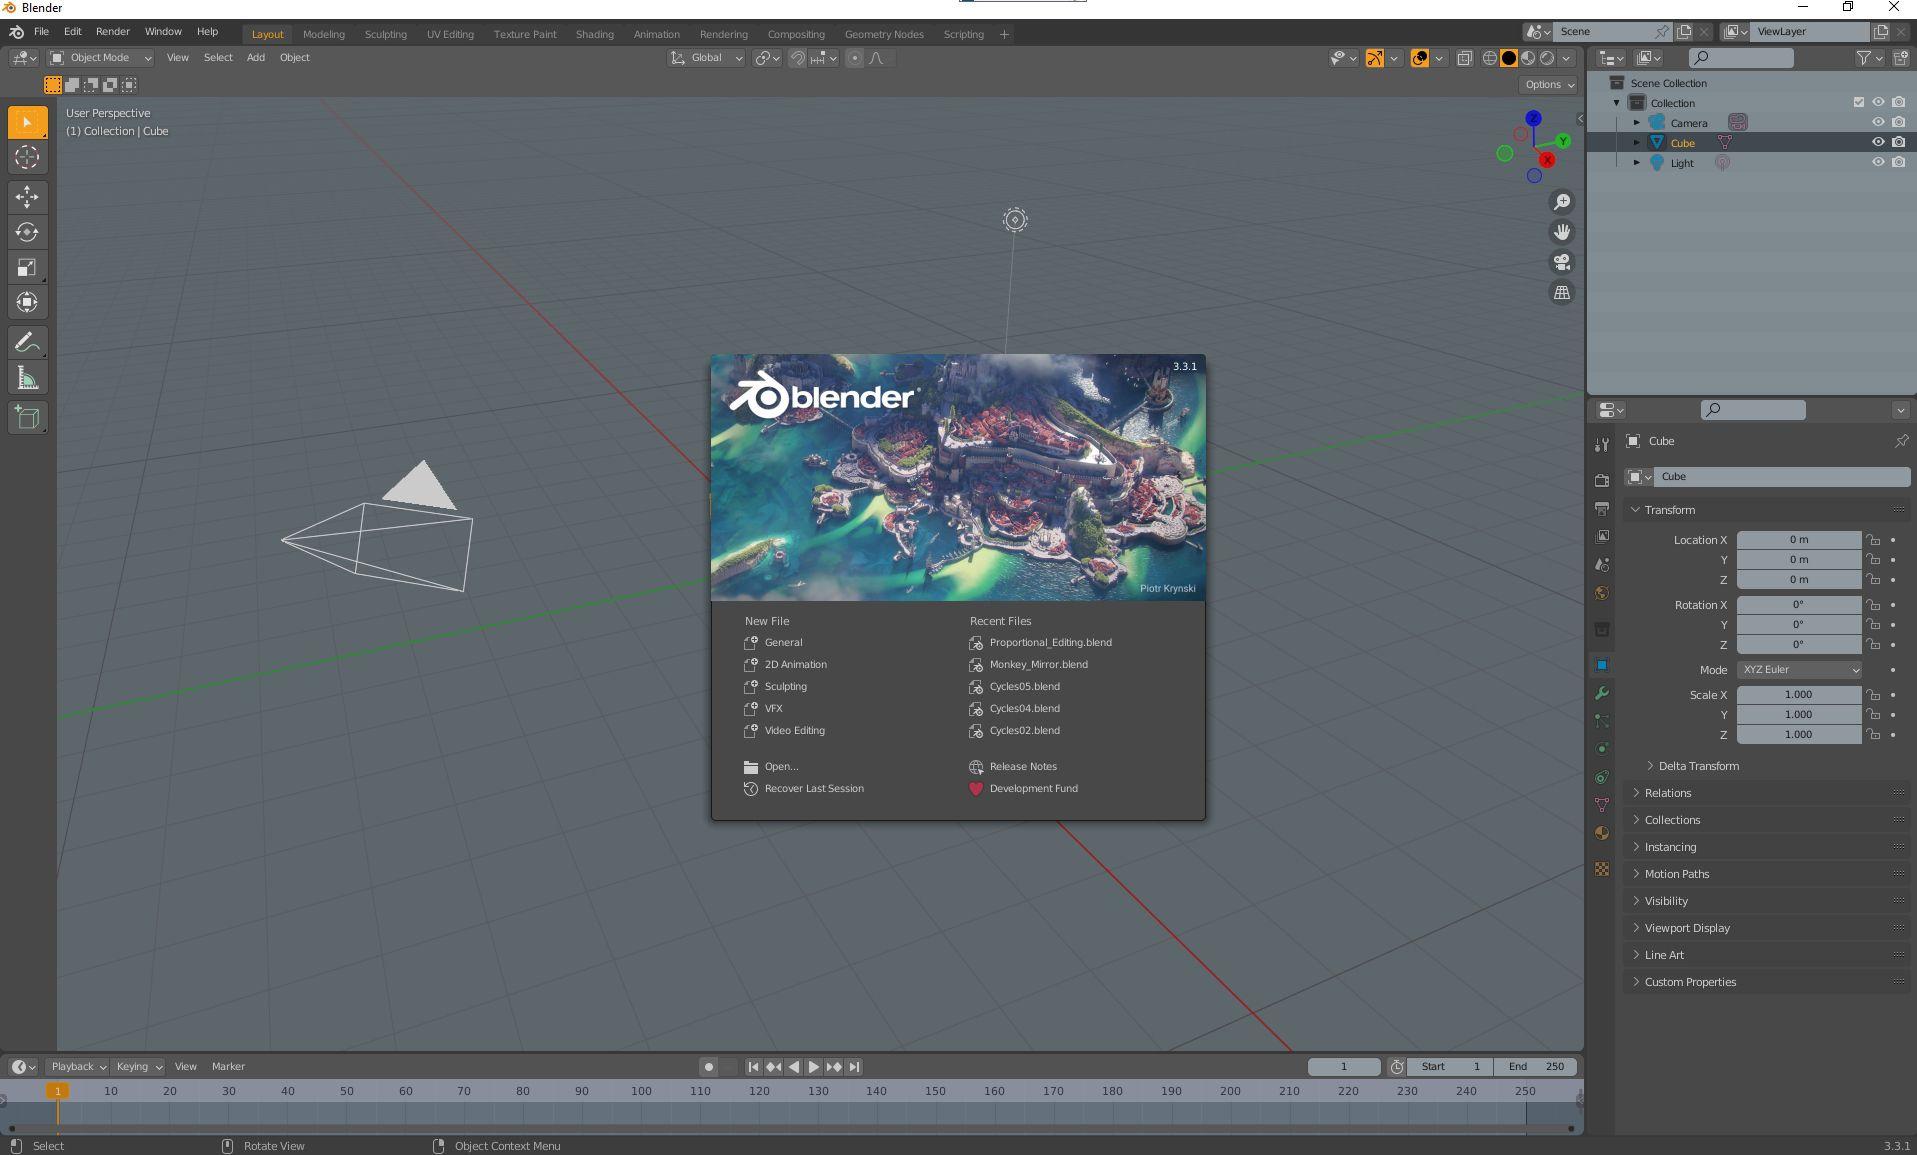Open the Material properties tab
Viewport: 1917px width, 1155px height.
1602,833
